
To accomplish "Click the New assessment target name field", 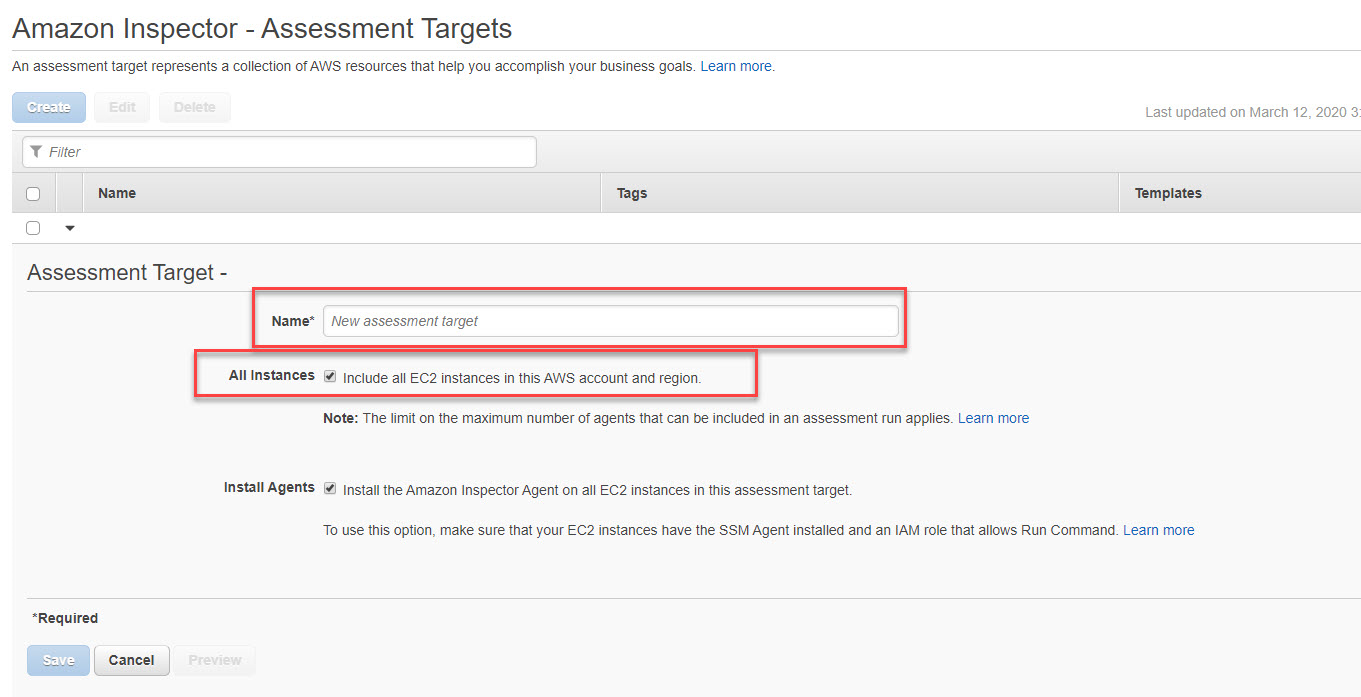I will coord(610,320).
